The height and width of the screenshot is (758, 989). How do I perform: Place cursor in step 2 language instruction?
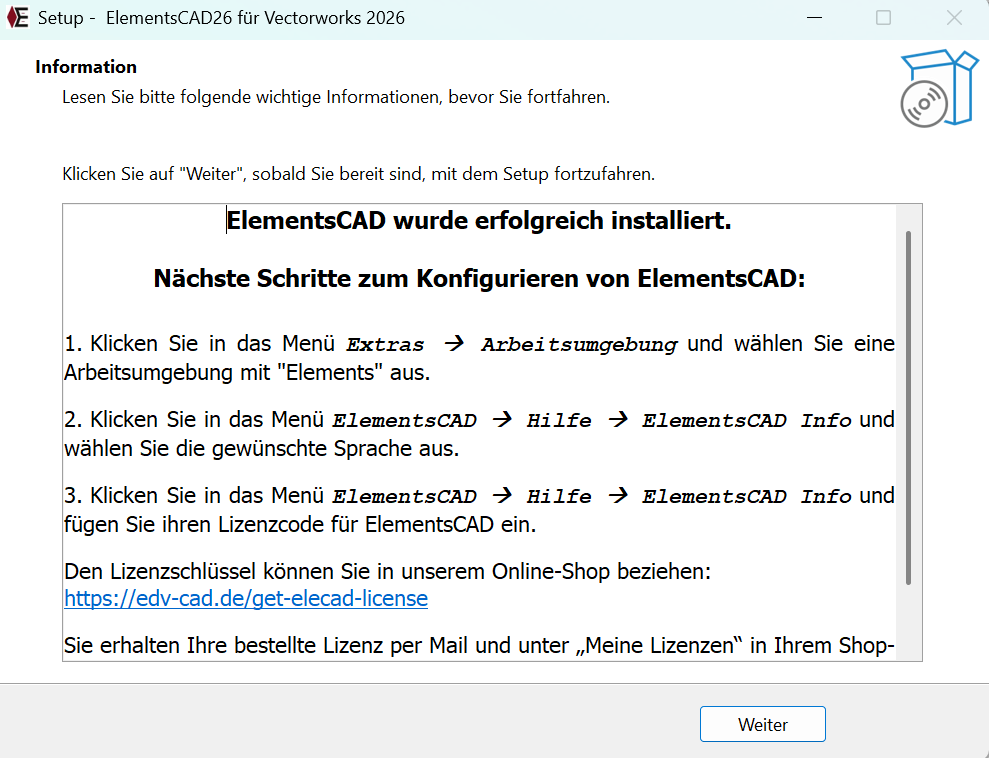pyautogui.click(x=262, y=449)
